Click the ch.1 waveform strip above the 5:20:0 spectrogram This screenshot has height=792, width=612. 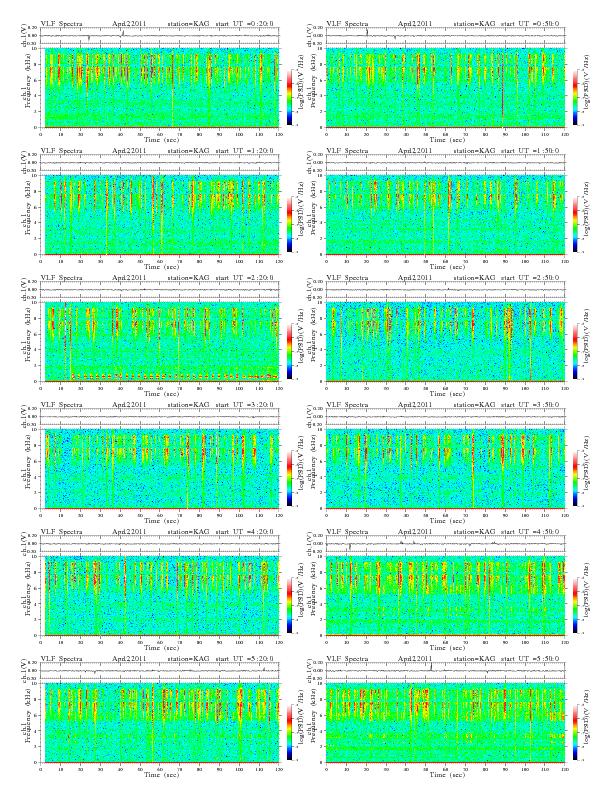160,671
